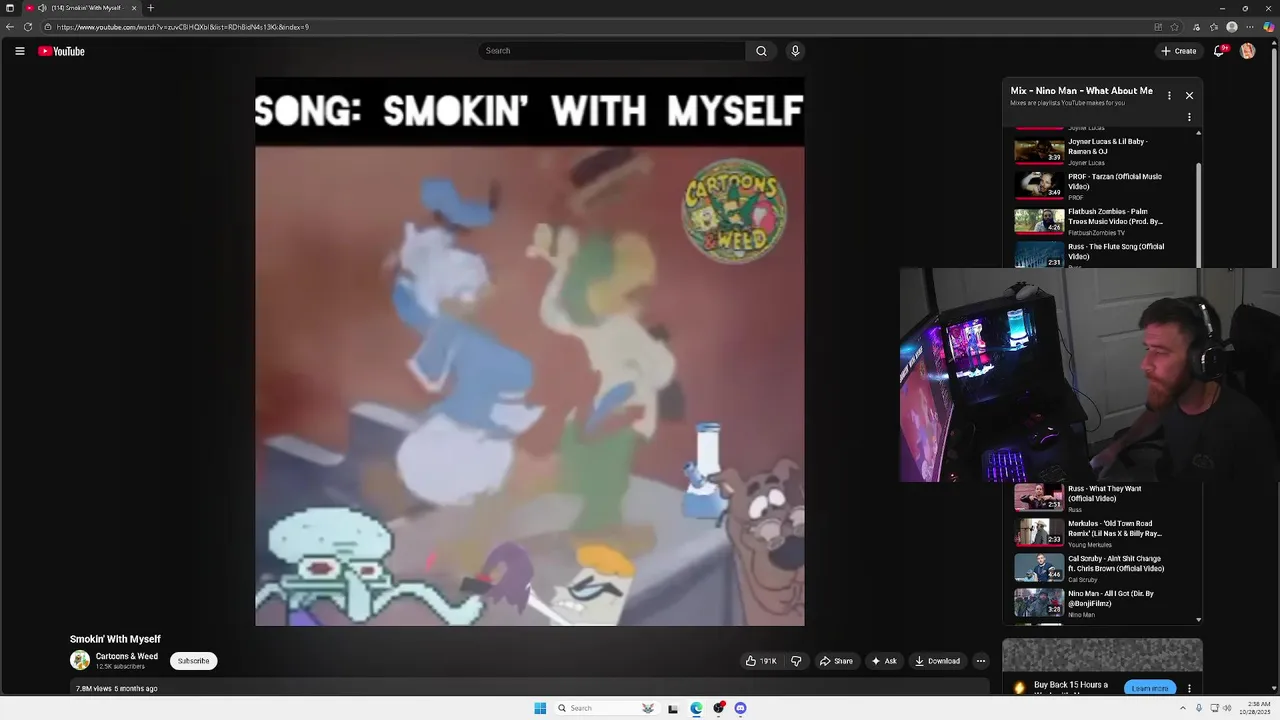Open the ad options kebab menu
The width and height of the screenshot is (1280, 720).
pos(1189,688)
